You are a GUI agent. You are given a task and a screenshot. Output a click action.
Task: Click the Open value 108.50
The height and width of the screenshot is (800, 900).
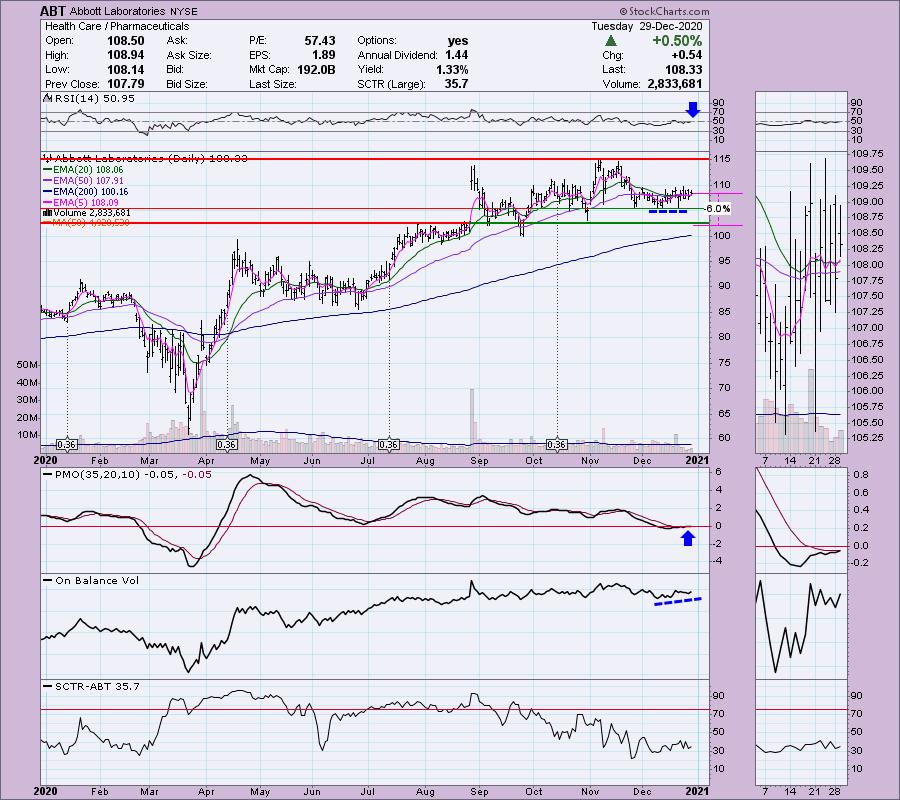[126, 41]
